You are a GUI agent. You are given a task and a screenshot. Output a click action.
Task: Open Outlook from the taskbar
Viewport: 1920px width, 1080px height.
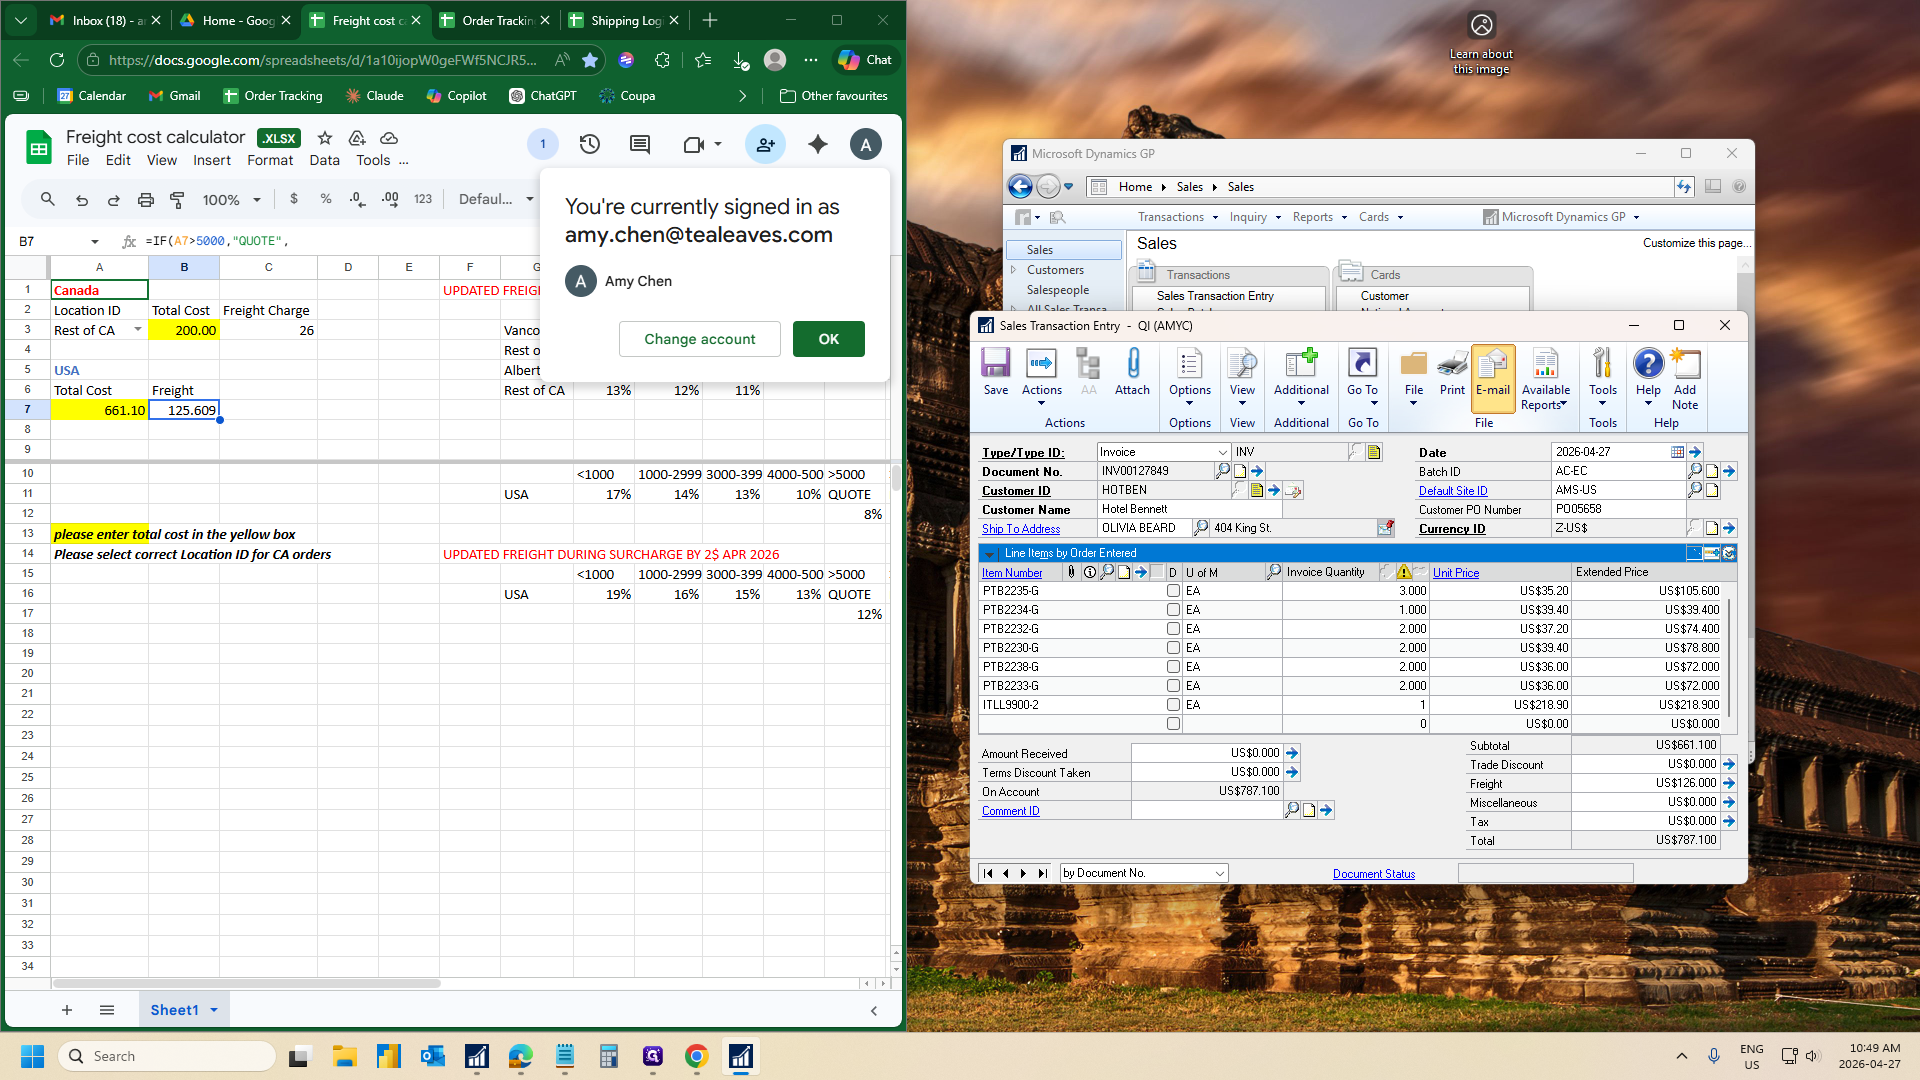[432, 1056]
